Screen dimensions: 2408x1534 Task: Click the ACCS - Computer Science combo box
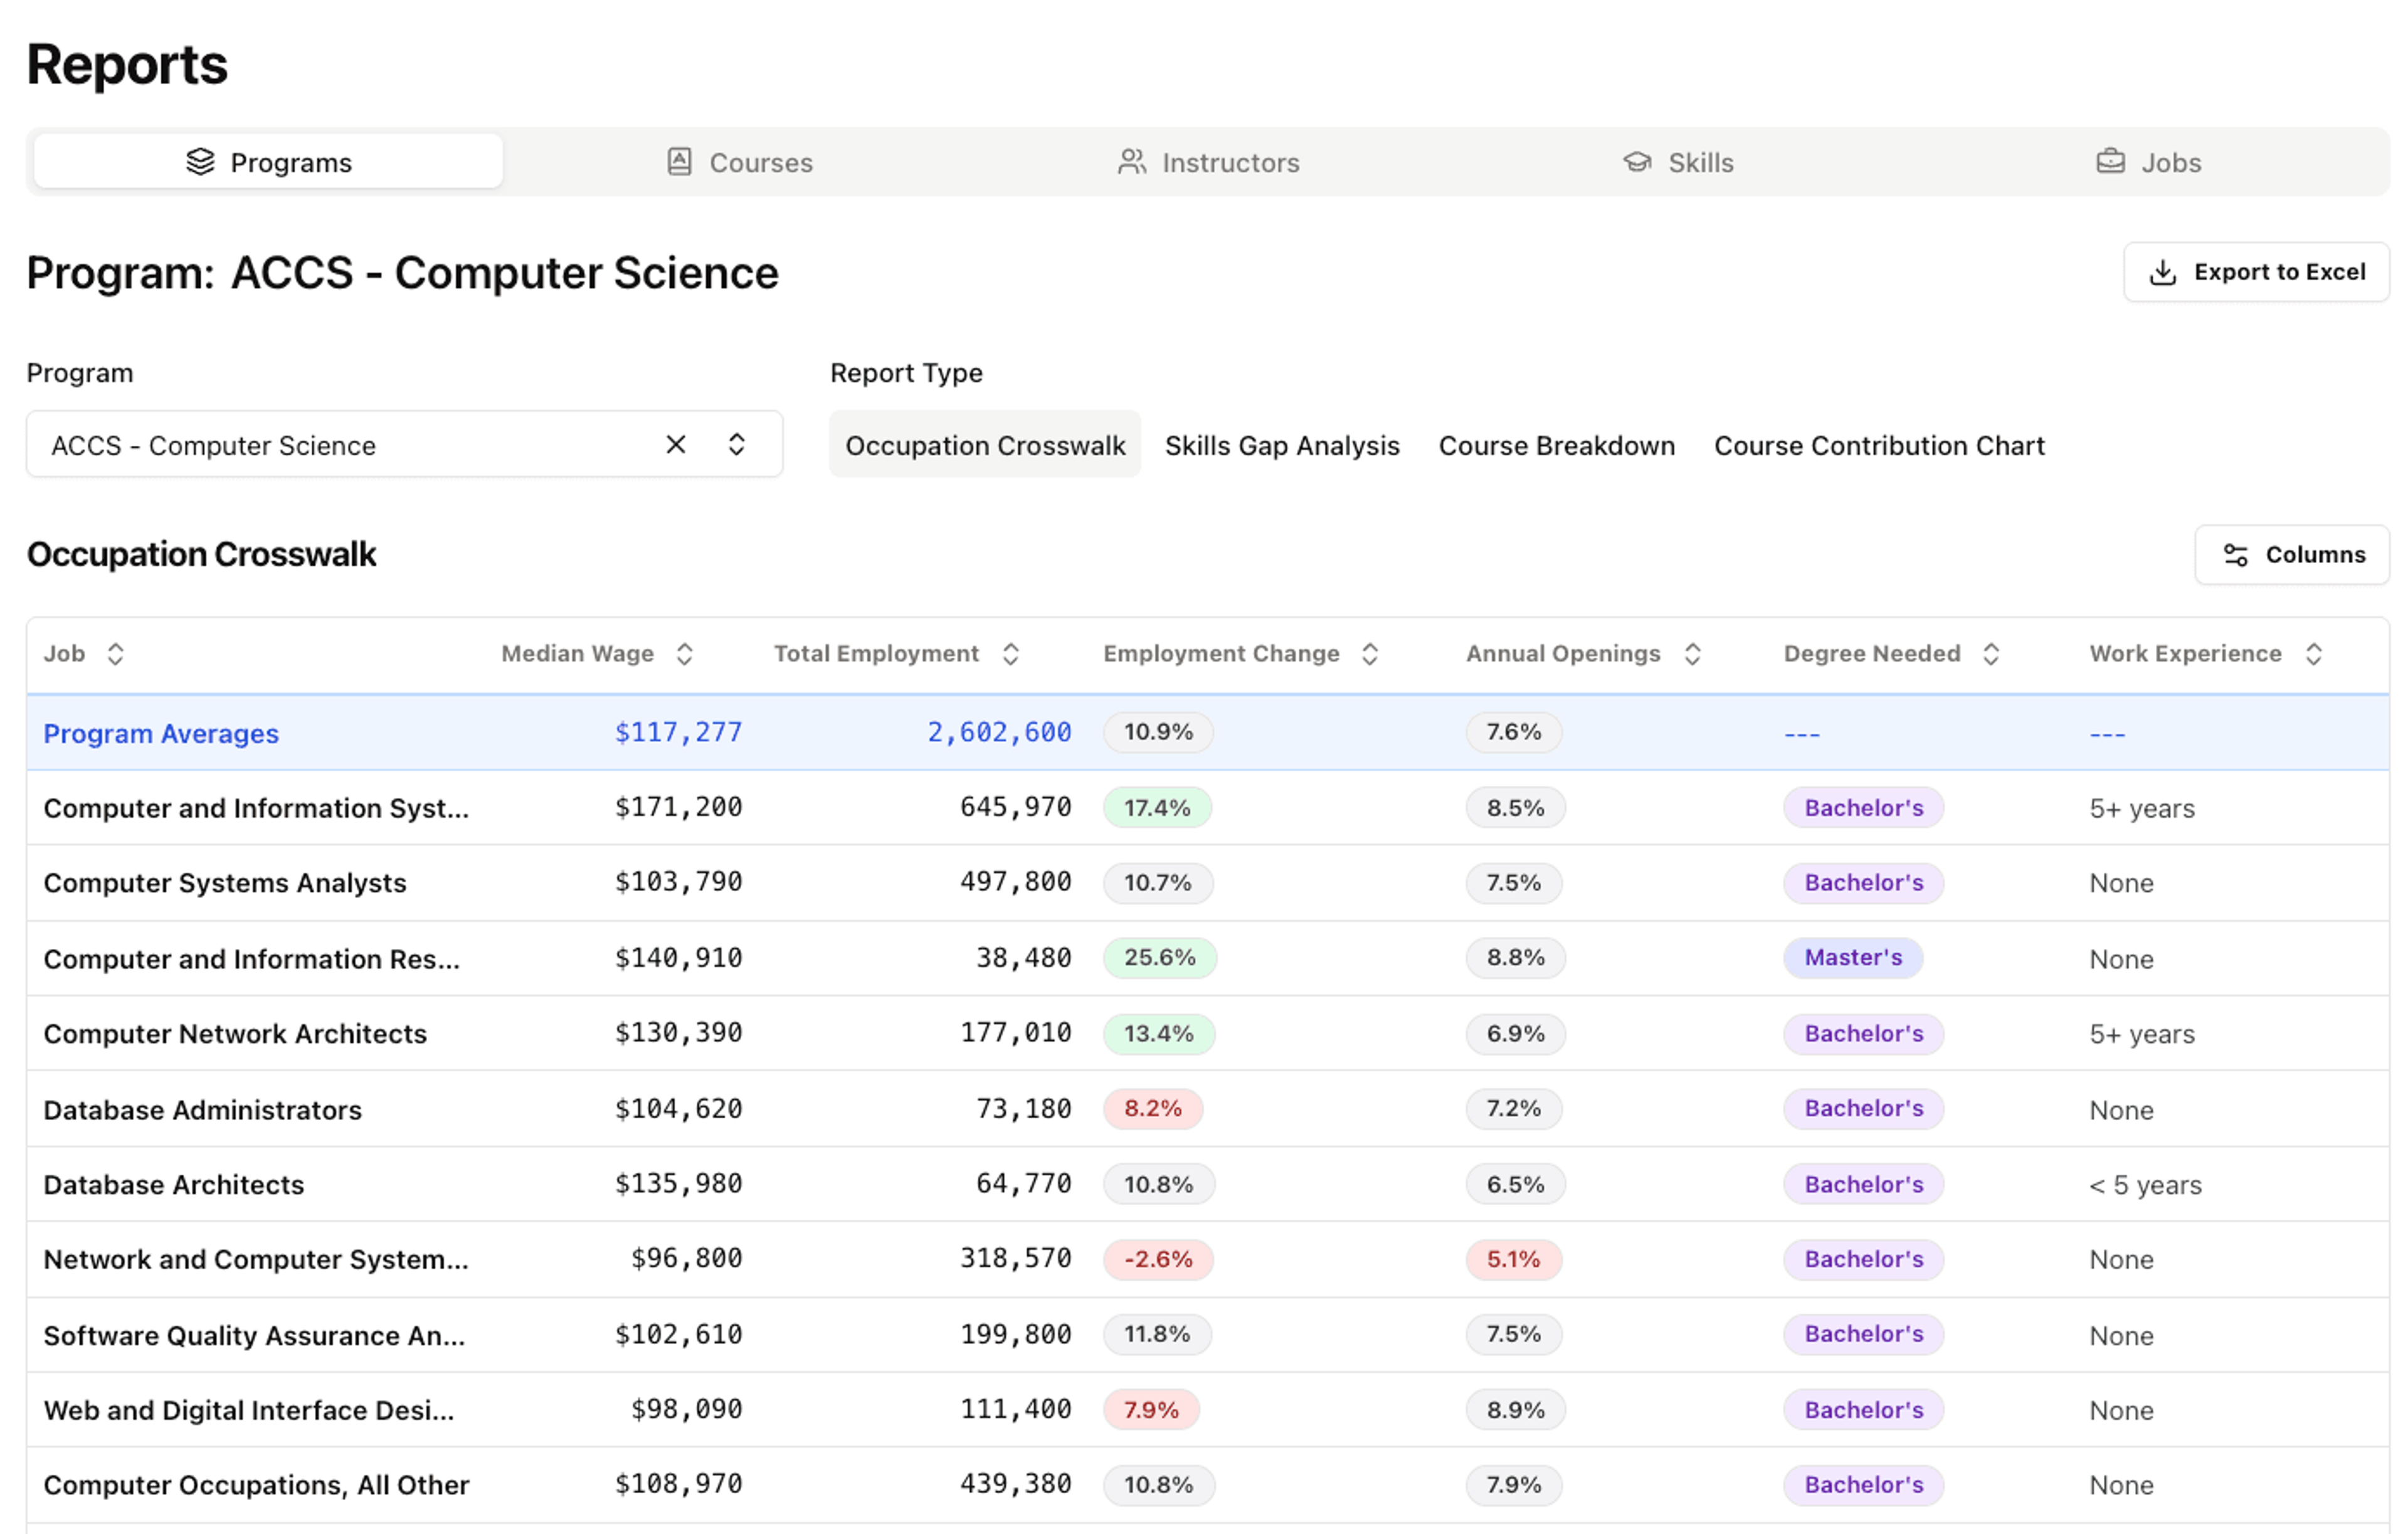340,444
